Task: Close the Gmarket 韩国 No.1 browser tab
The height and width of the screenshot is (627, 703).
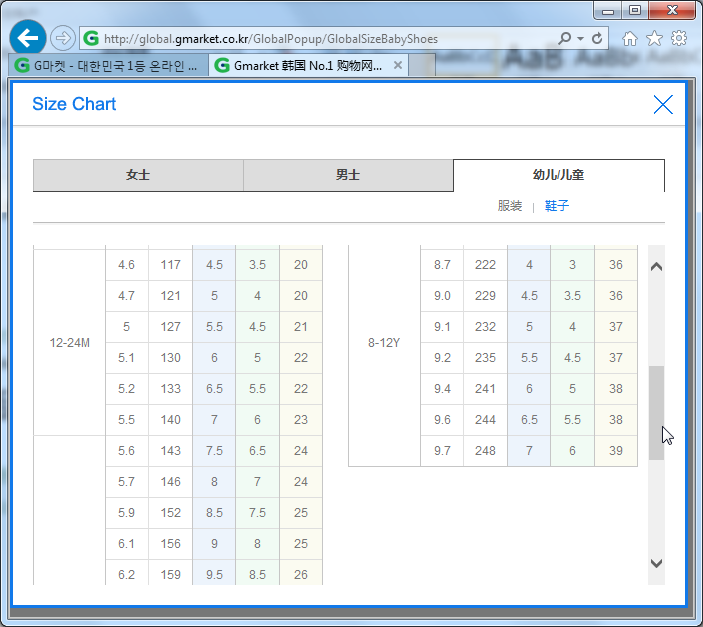Action: 398,65
